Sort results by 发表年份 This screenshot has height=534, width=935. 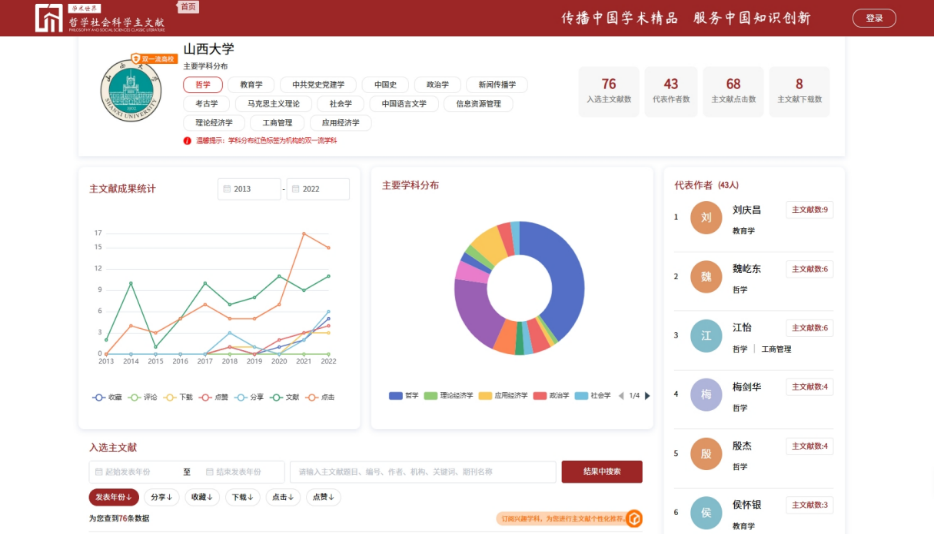[x=114, y=496]
